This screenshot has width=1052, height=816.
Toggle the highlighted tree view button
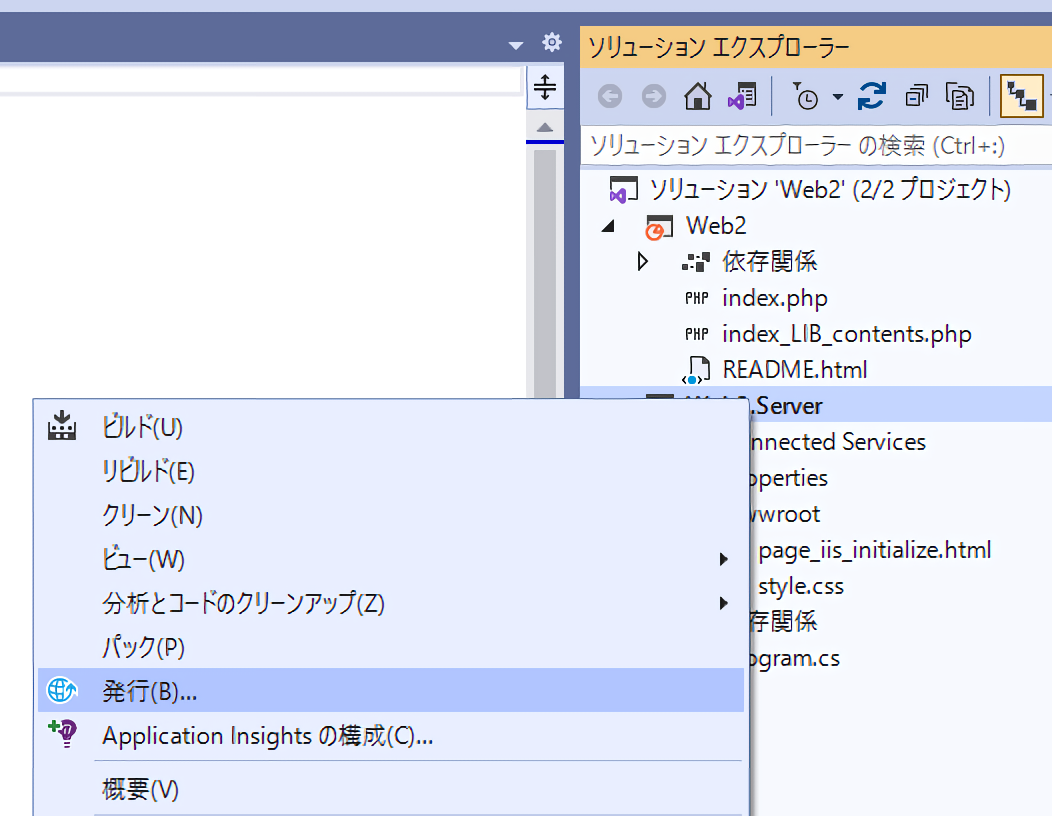point(1021,96)
